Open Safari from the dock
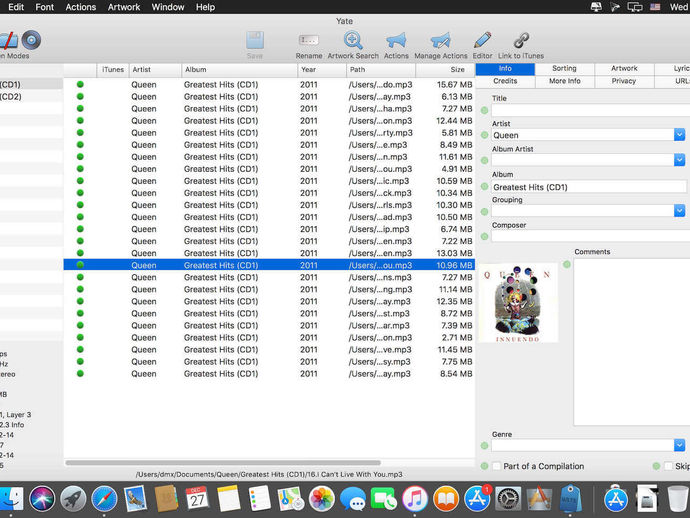Image resolution: width=690 pixels, height=518 pixels. click(104, 499)
